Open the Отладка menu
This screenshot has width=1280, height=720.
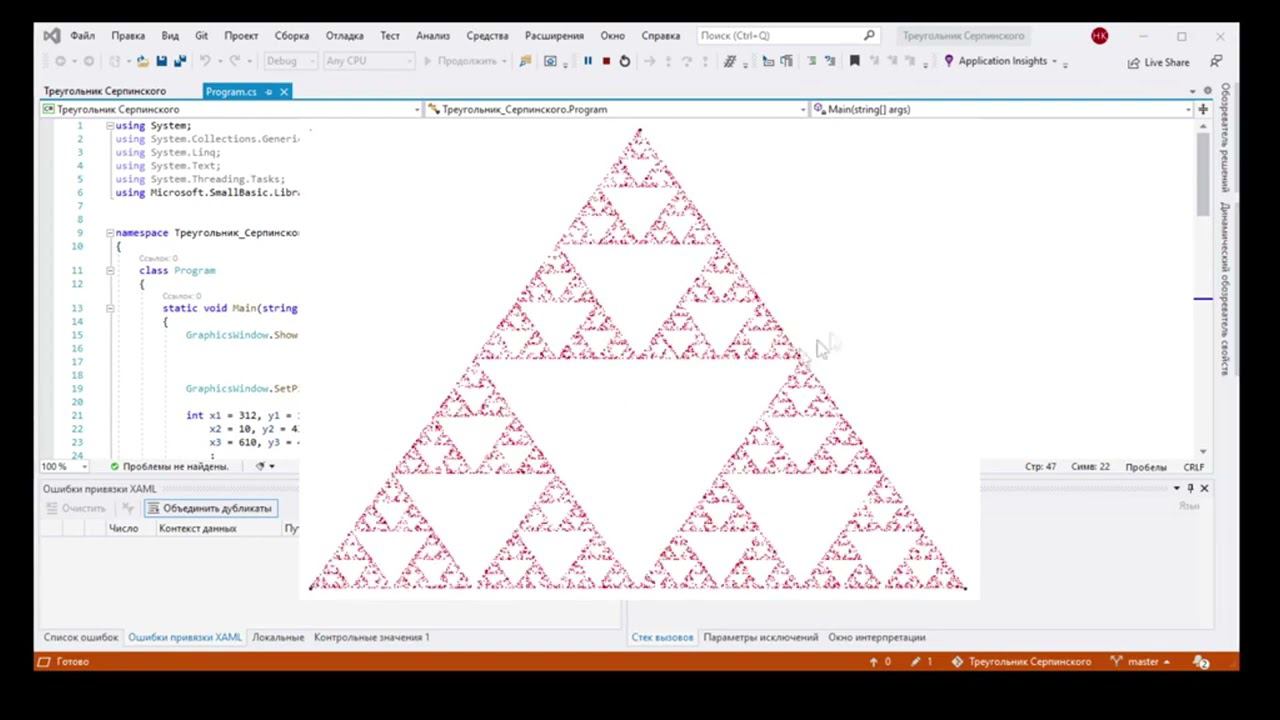tap(345, 35)
